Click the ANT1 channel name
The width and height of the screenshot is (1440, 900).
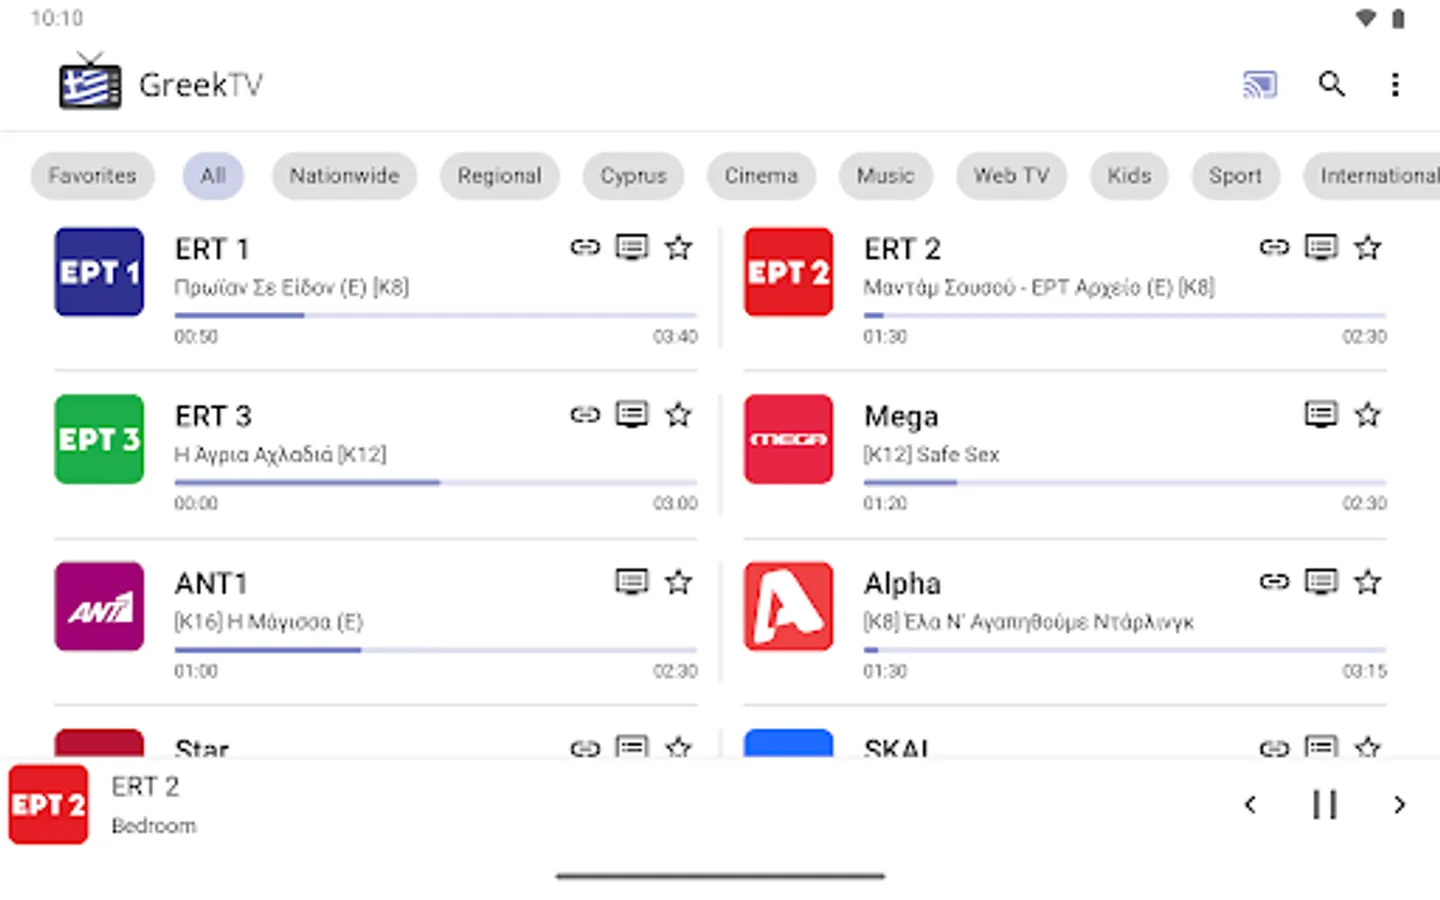(x=211, y=583)
